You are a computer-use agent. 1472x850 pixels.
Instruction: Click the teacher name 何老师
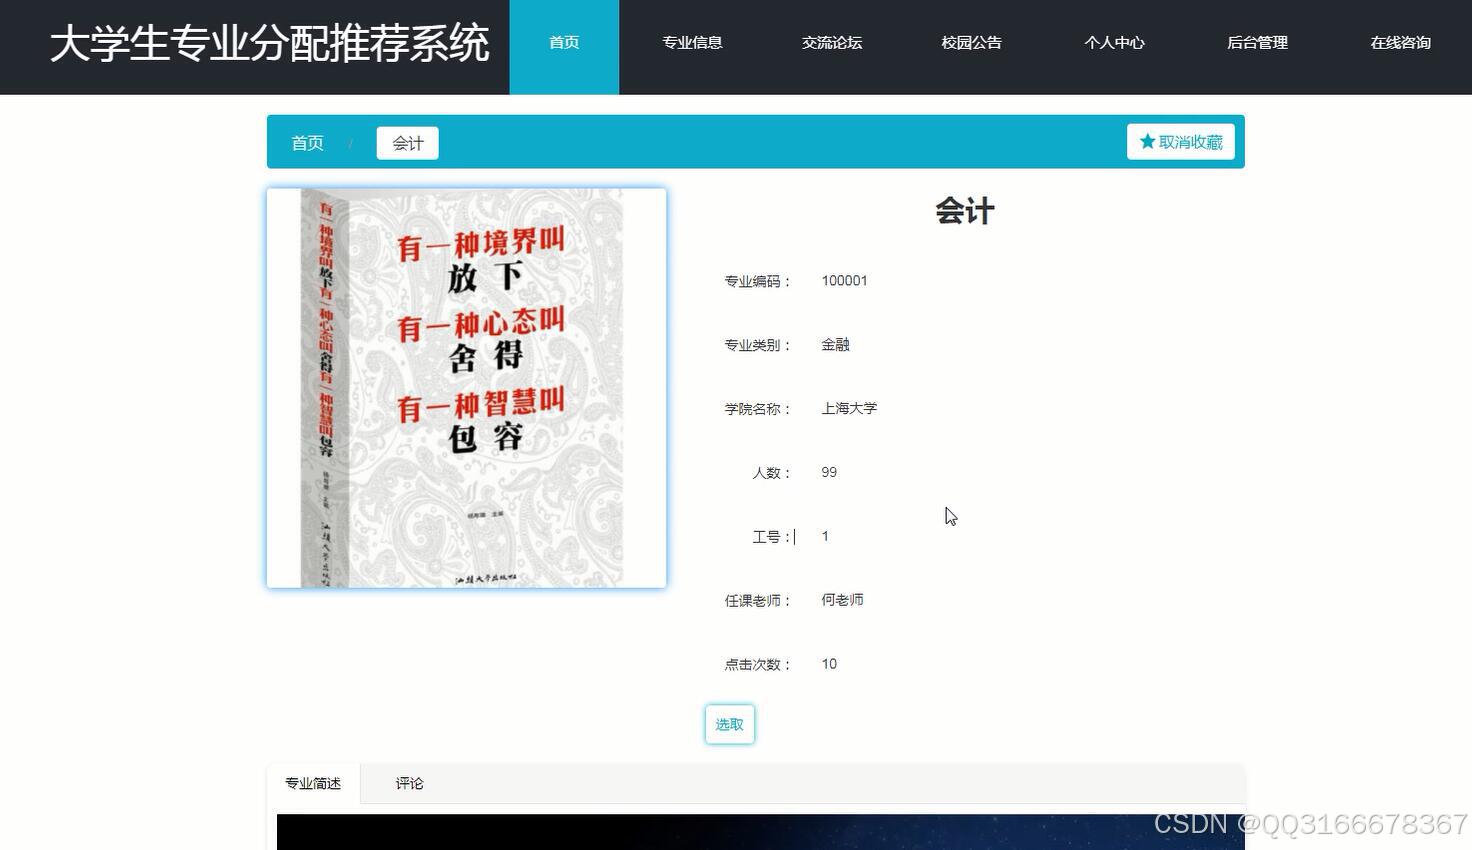point(842,600)
